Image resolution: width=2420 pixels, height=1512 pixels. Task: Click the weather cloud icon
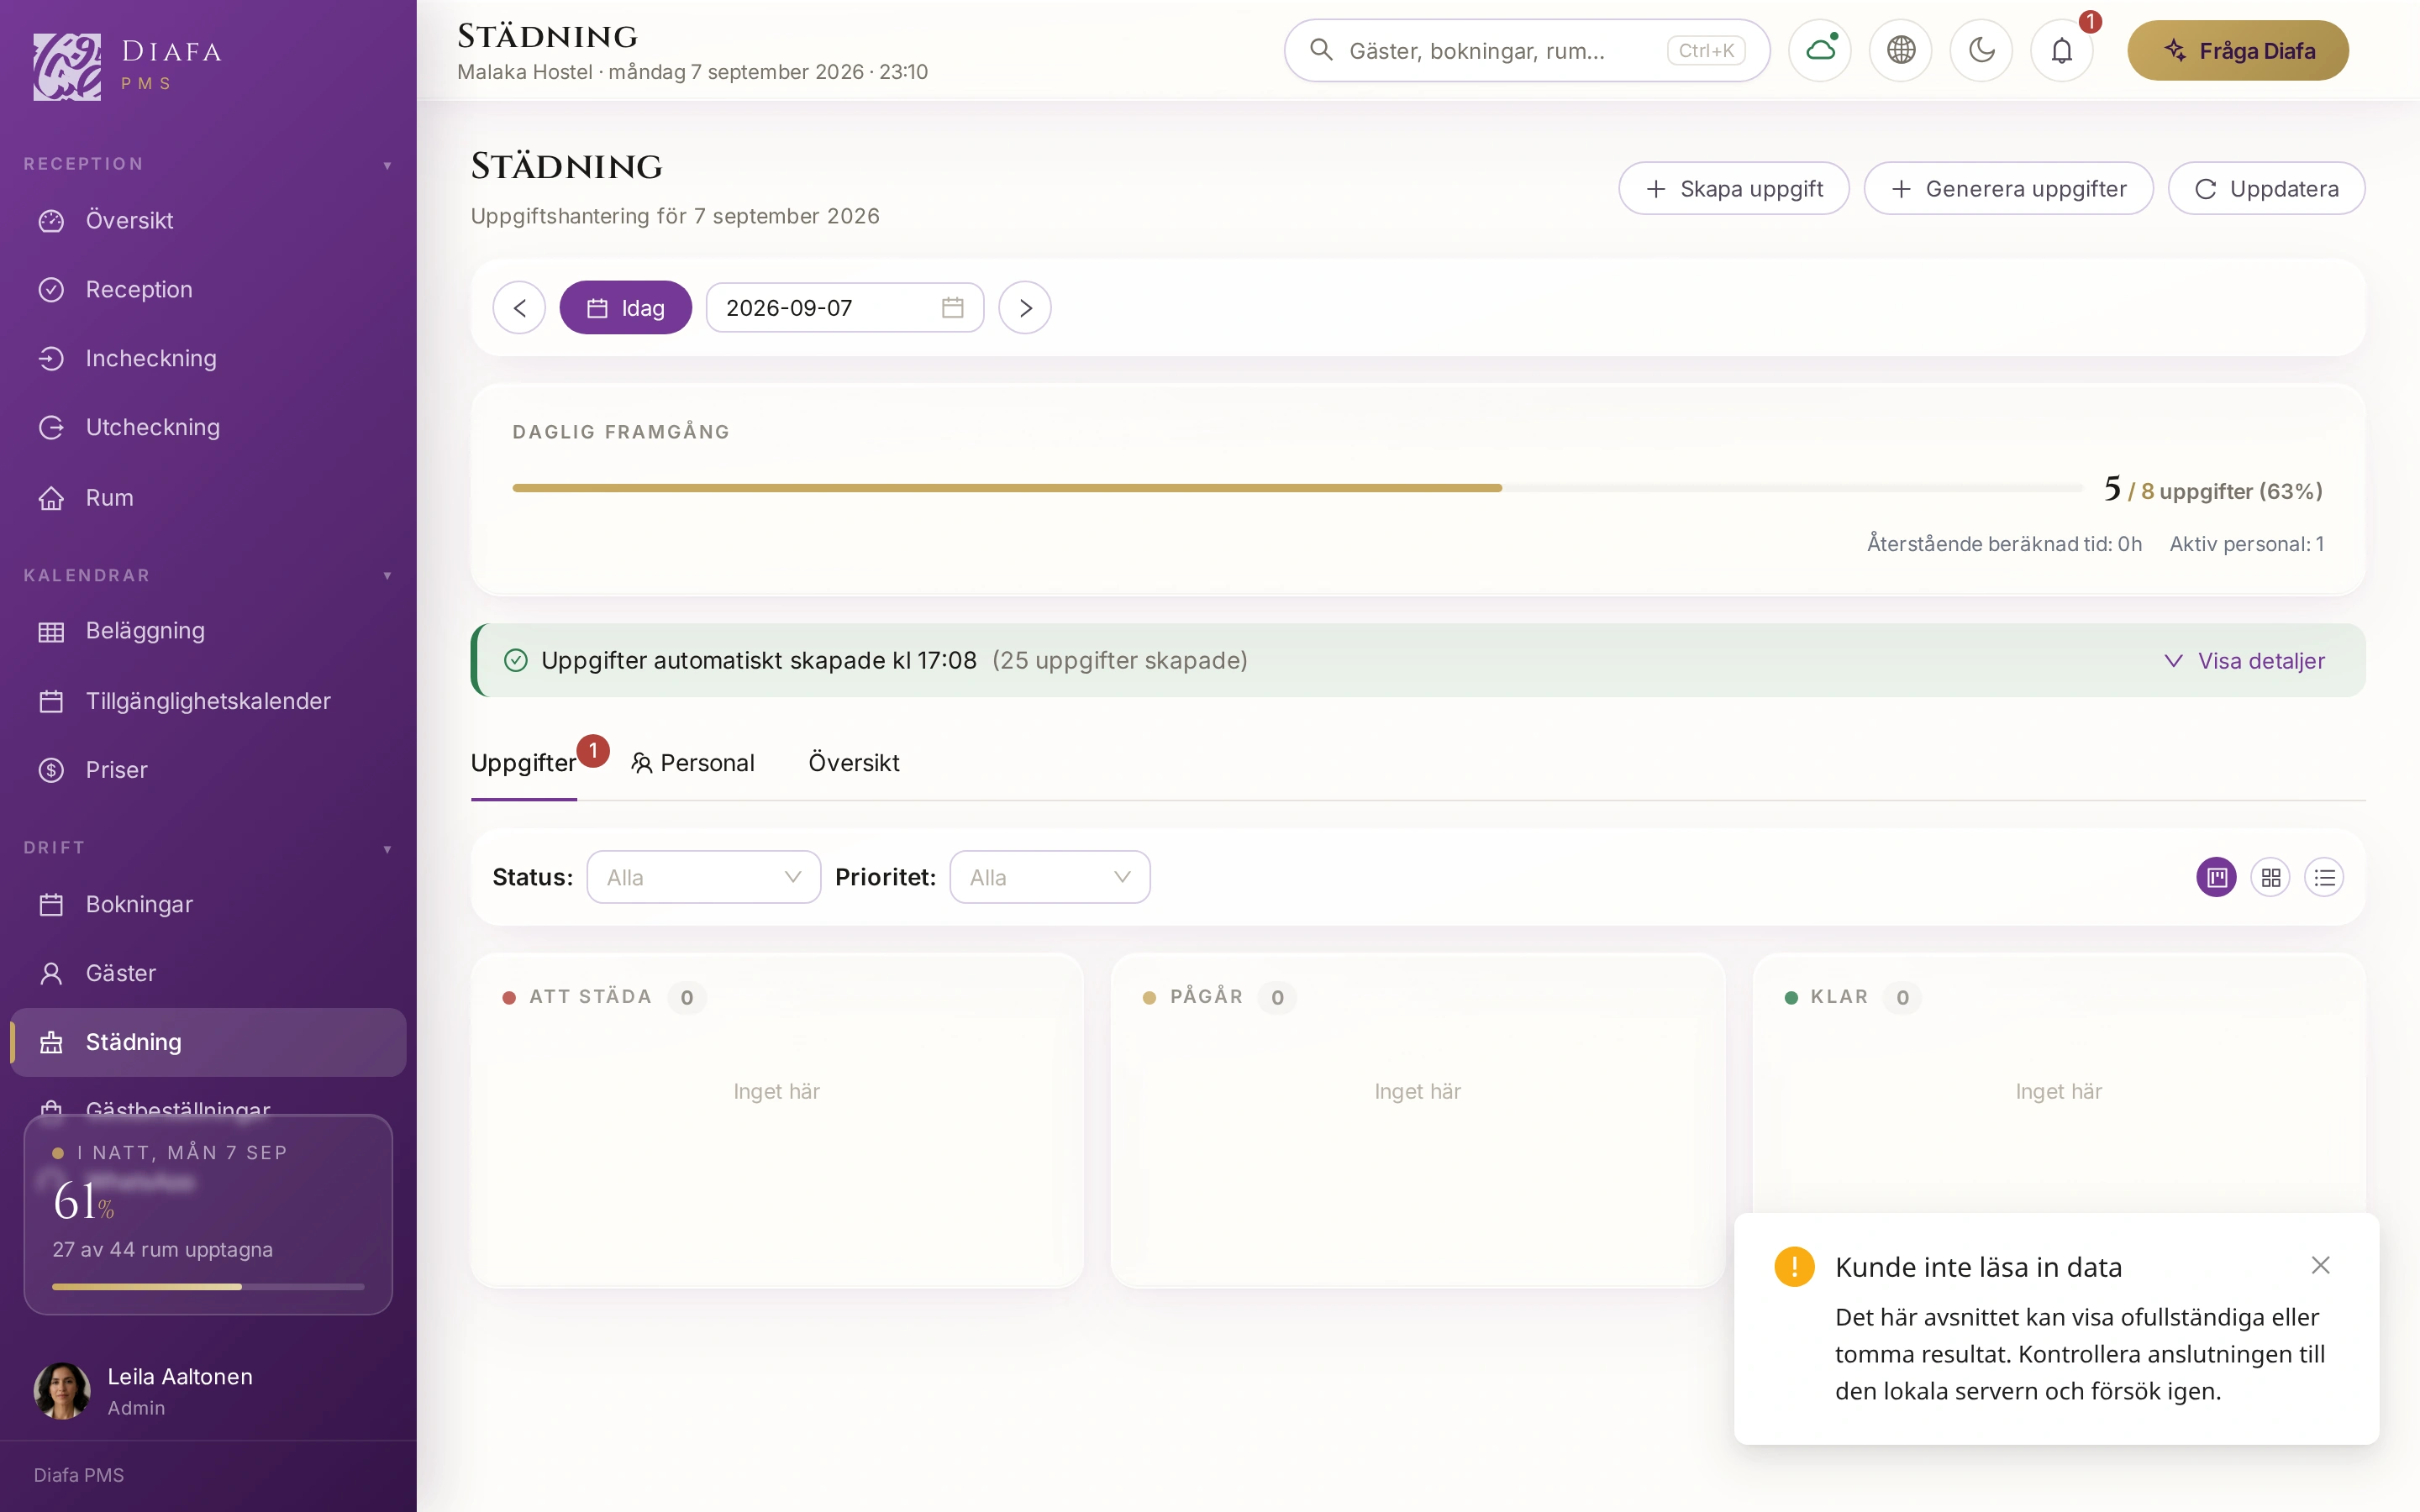(1820, 50)
